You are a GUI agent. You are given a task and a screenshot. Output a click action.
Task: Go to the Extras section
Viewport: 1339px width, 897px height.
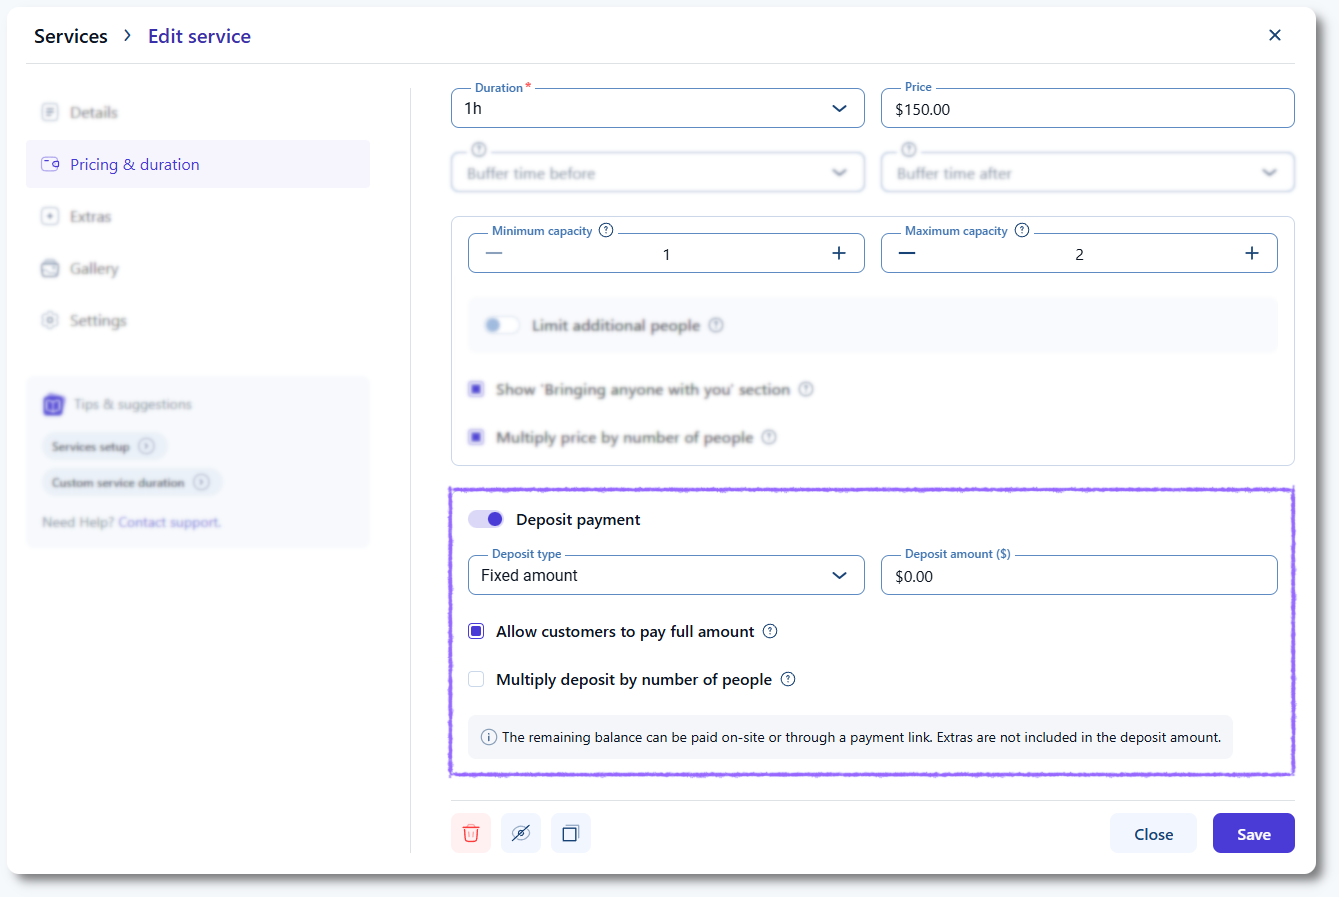[90, 216]
